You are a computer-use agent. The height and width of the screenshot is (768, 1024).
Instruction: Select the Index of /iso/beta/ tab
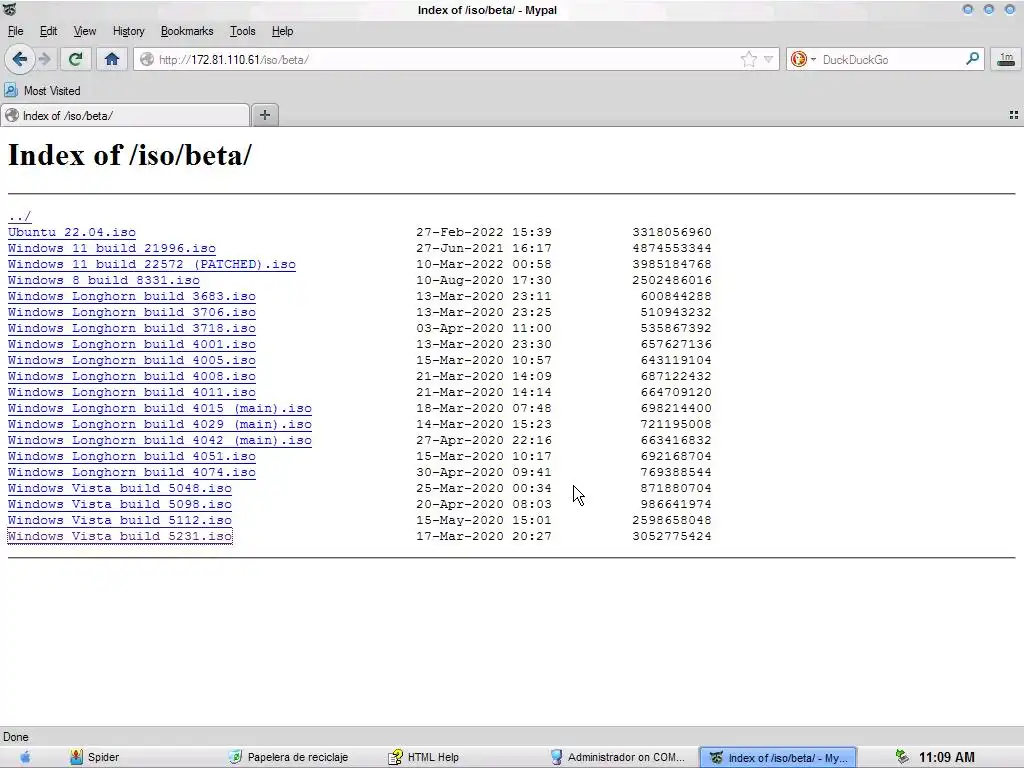125,116
